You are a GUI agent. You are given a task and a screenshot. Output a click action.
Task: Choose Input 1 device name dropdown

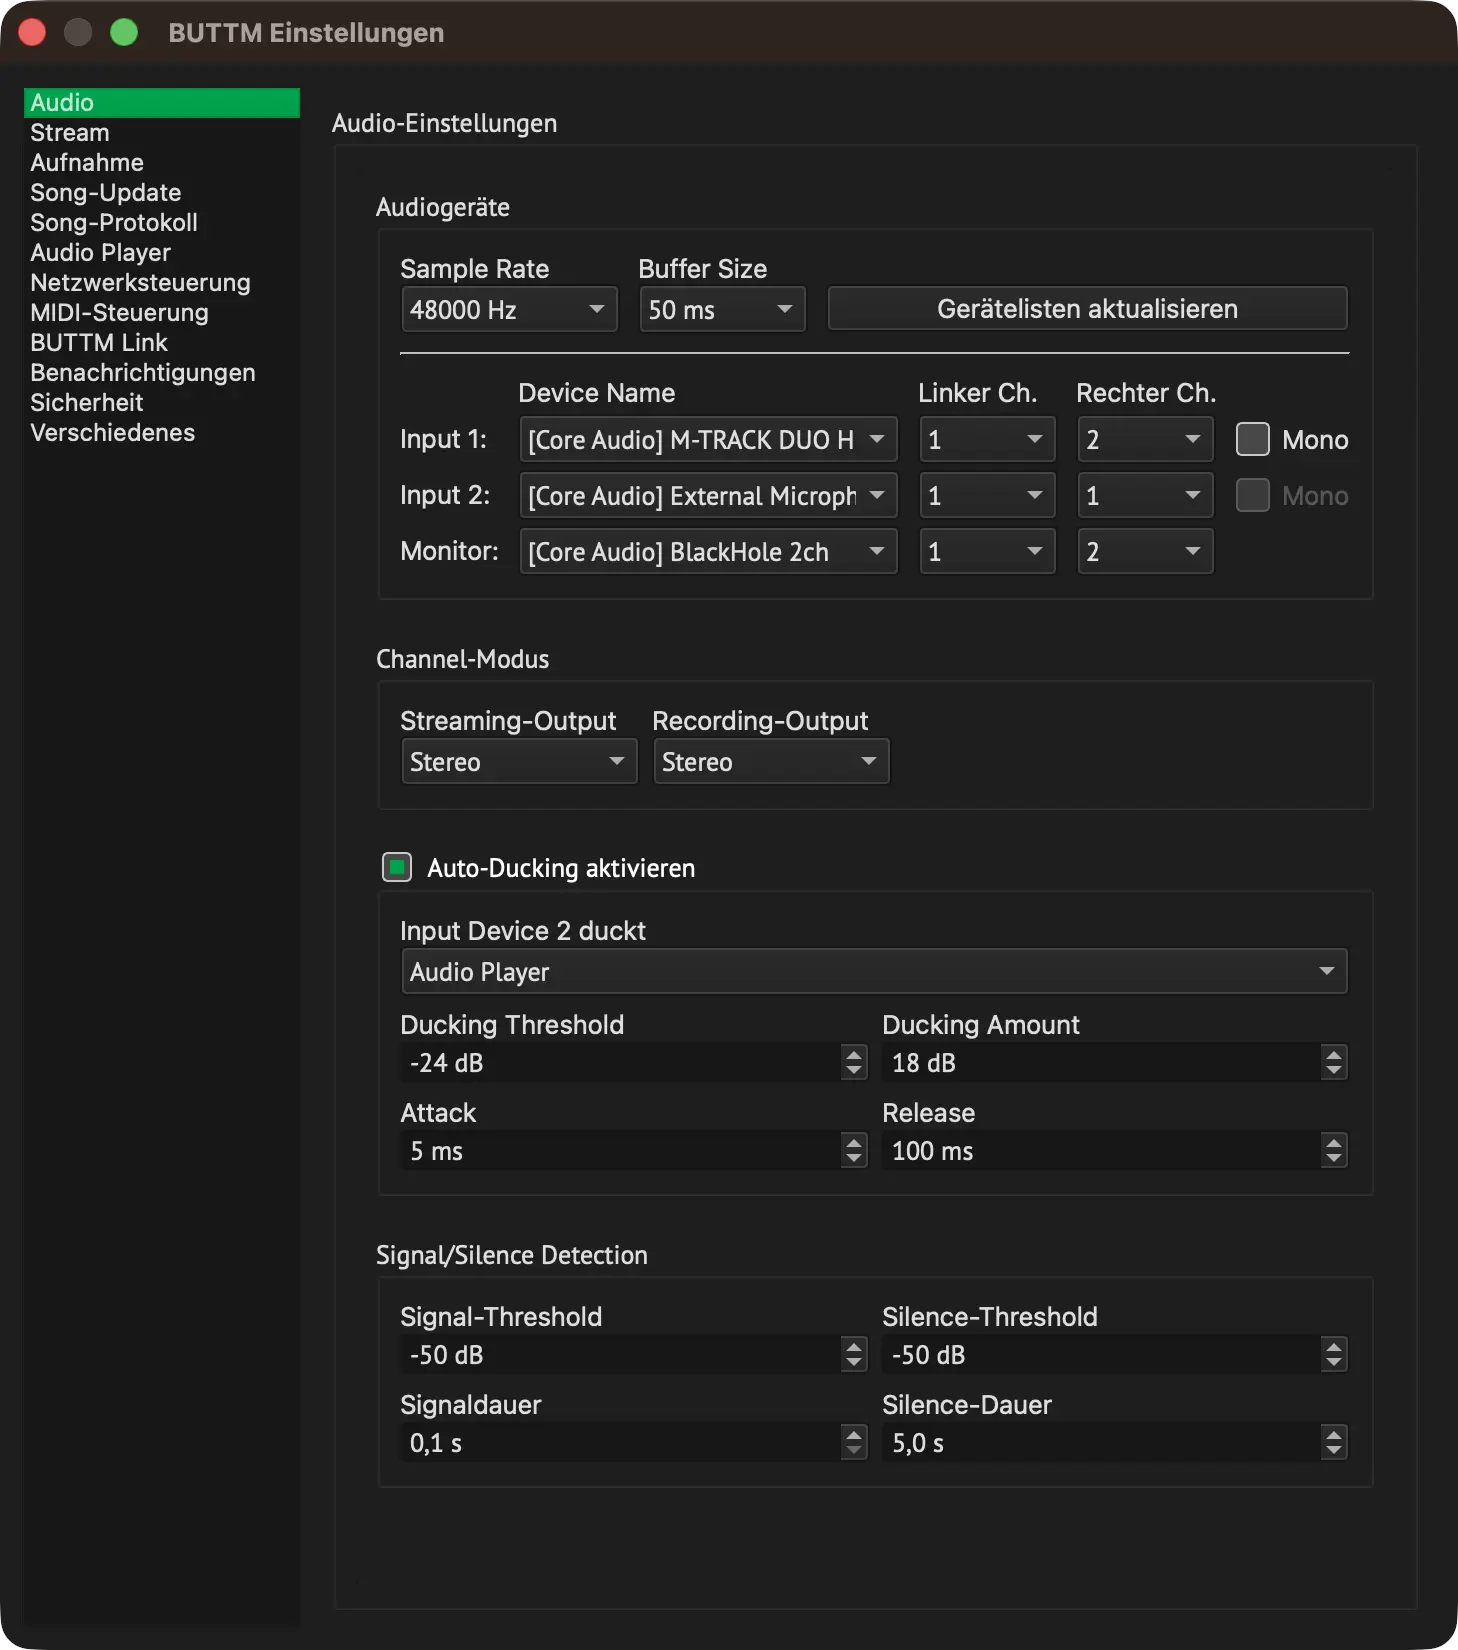point(708,439)
